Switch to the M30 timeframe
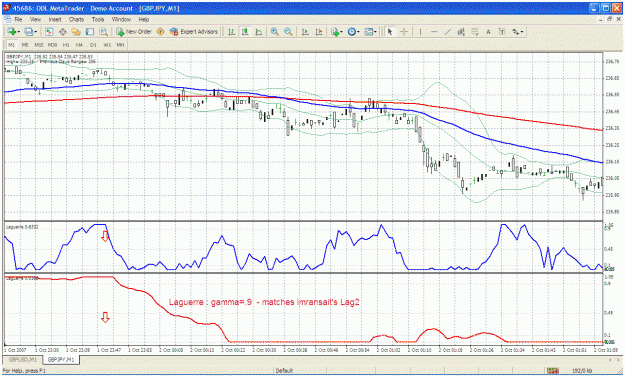Viewport: 625px width, 377px height. [x=53, y=45]
